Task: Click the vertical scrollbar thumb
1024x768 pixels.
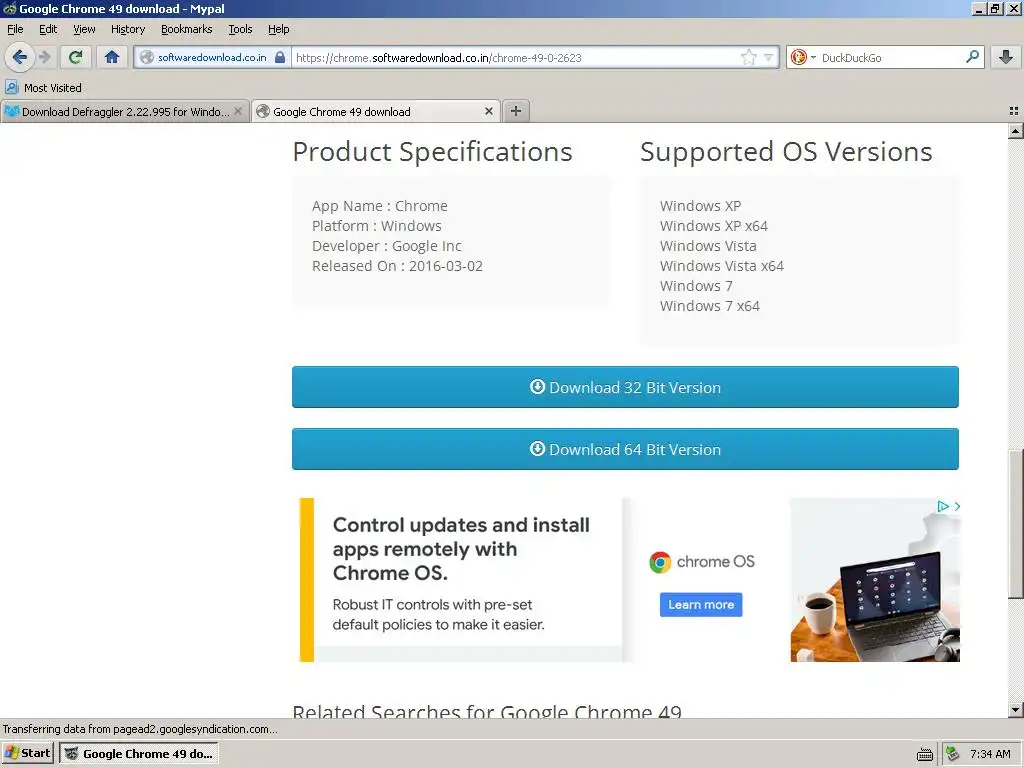Action: point(1016,523)
